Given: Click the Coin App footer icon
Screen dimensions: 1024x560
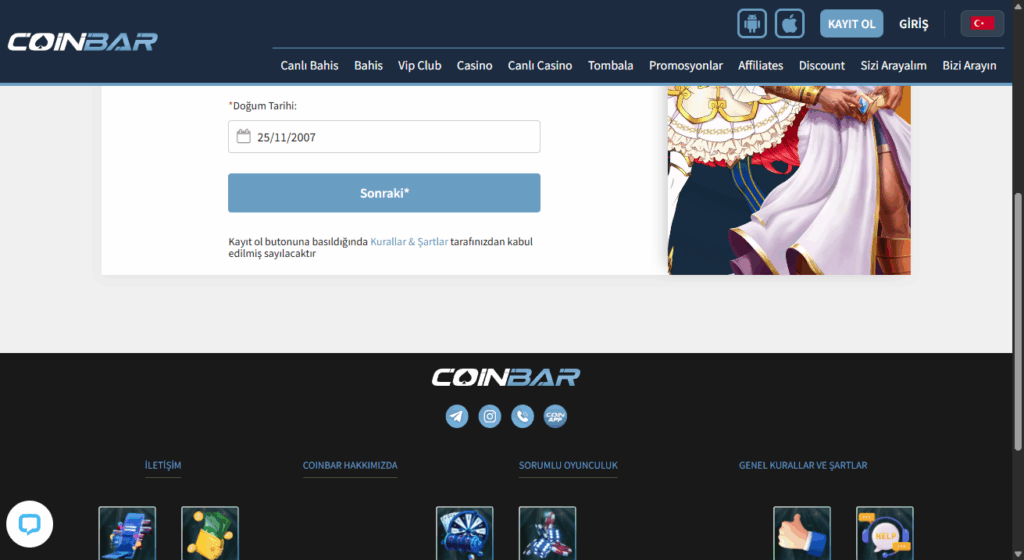Looking at the screenshot, I should tap(555, 416).
